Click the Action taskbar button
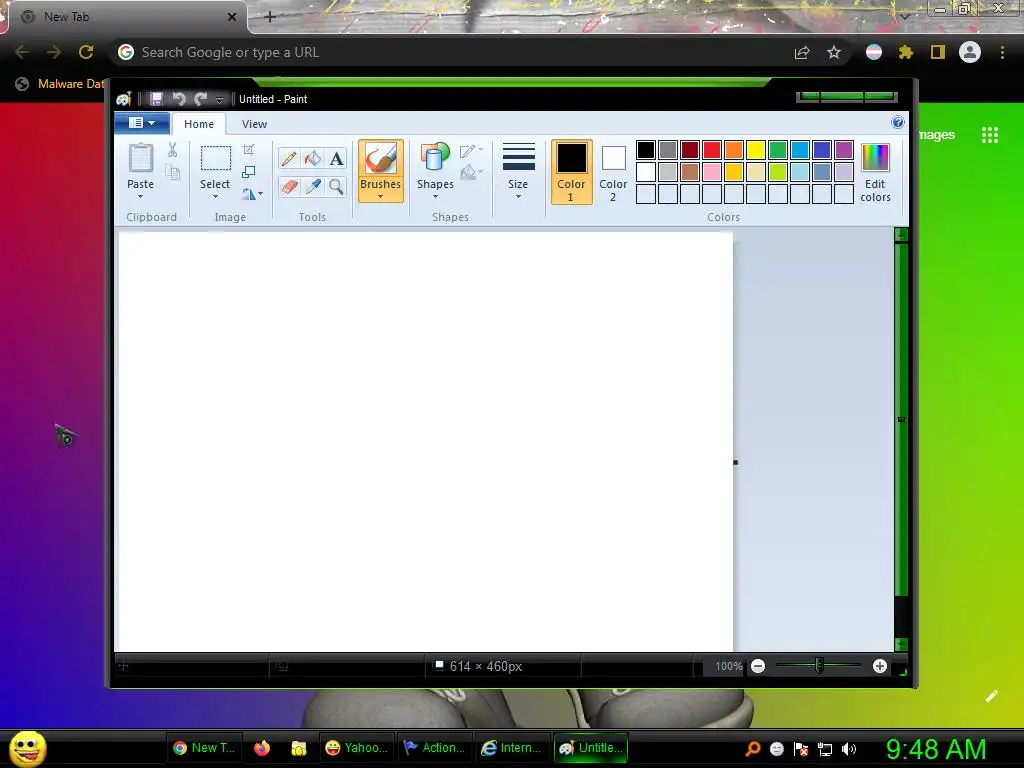The width and height of the screenshot is (1024, 768). coord(434,748)
